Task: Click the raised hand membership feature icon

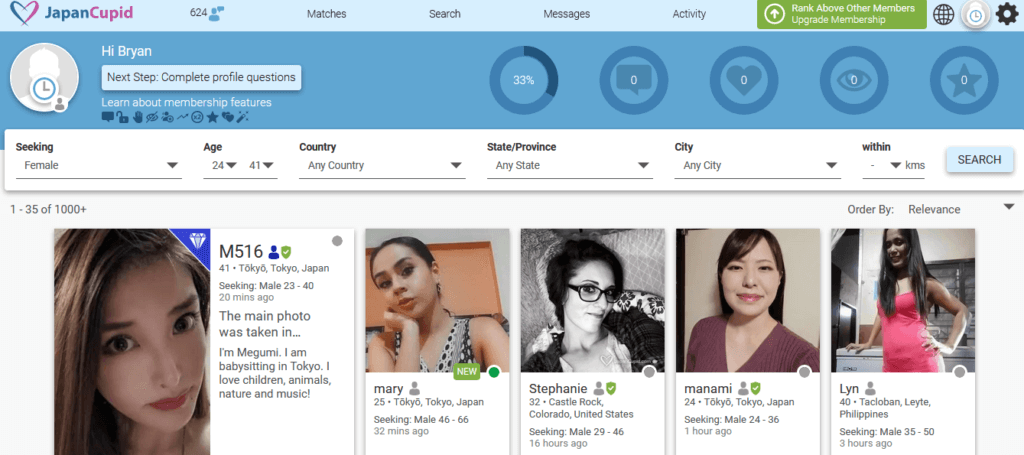Action: coord(138,118)
